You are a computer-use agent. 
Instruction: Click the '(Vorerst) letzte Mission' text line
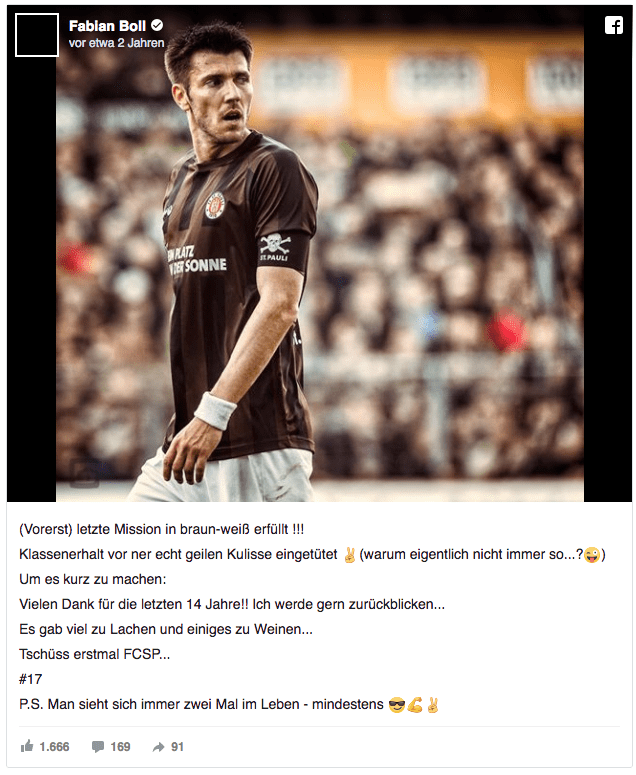pyautogui.click(x=162, y=529)
